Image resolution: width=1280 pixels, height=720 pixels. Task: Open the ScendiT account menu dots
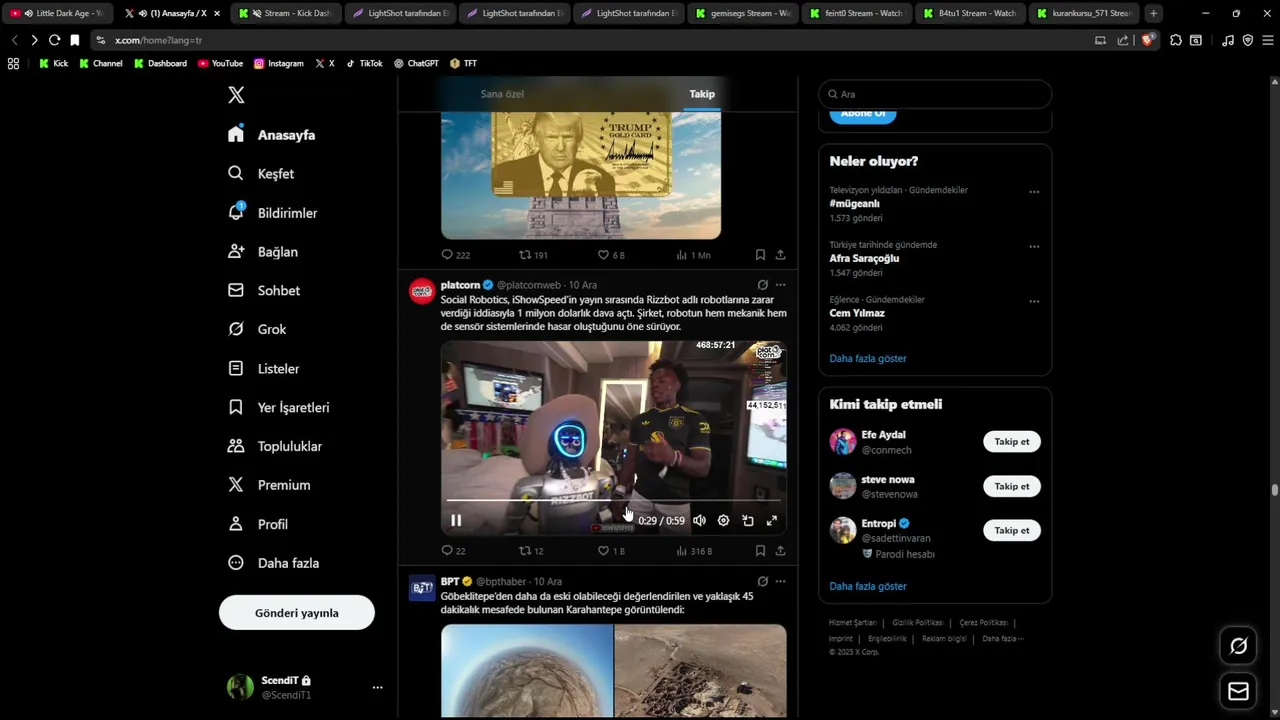click(x=377, y=687)
